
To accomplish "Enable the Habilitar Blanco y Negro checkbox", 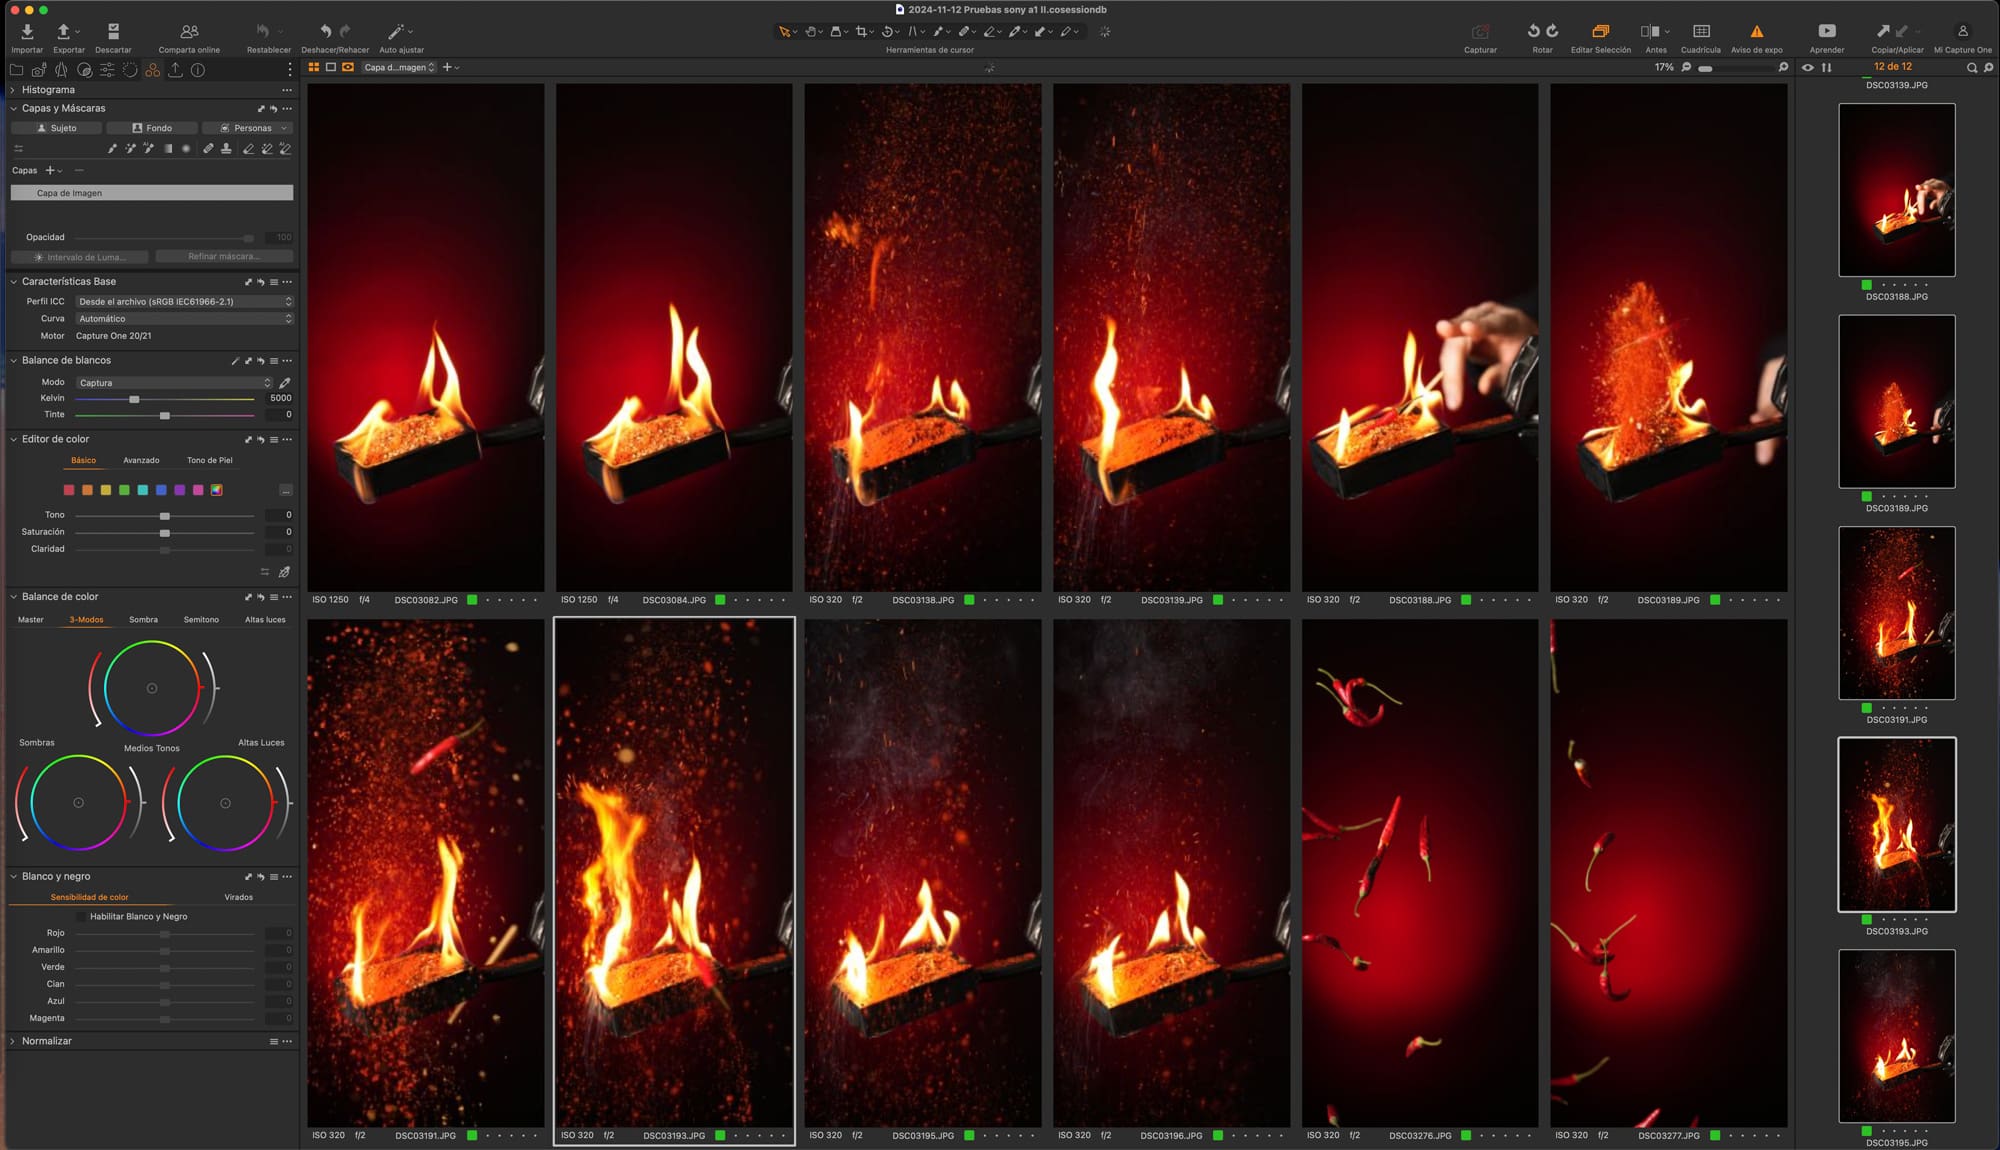I will [x=82, y=917].
